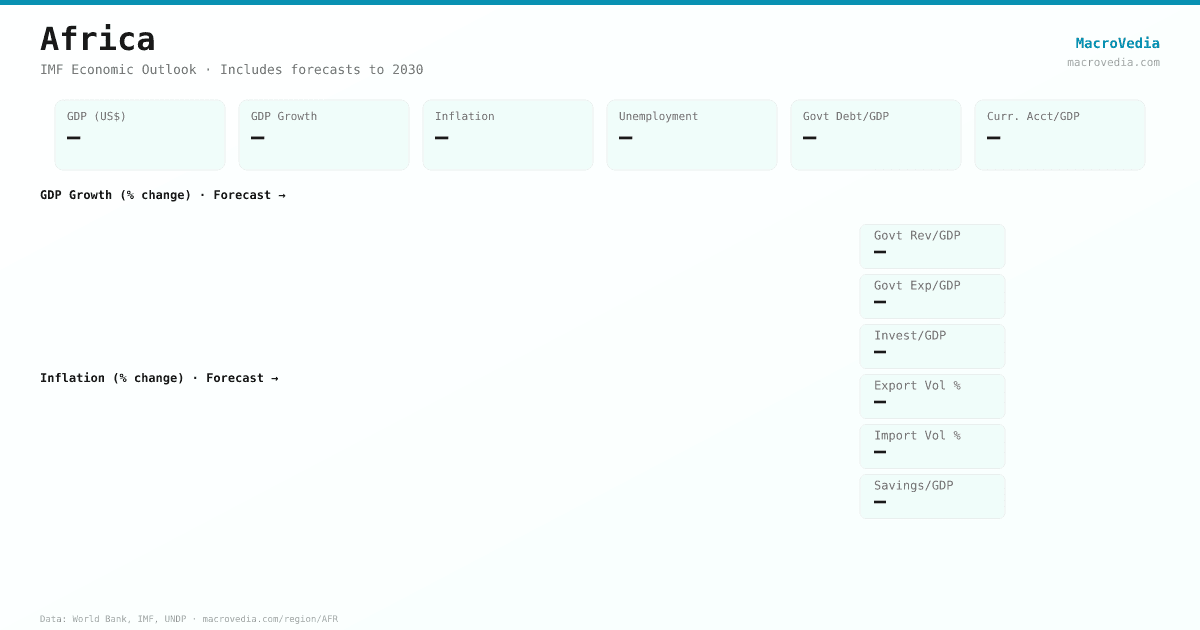Select the Govt Debt/GDP card
Image resolution: width=1200 pixels, height=630 pixels.
(x=876, y=135)
